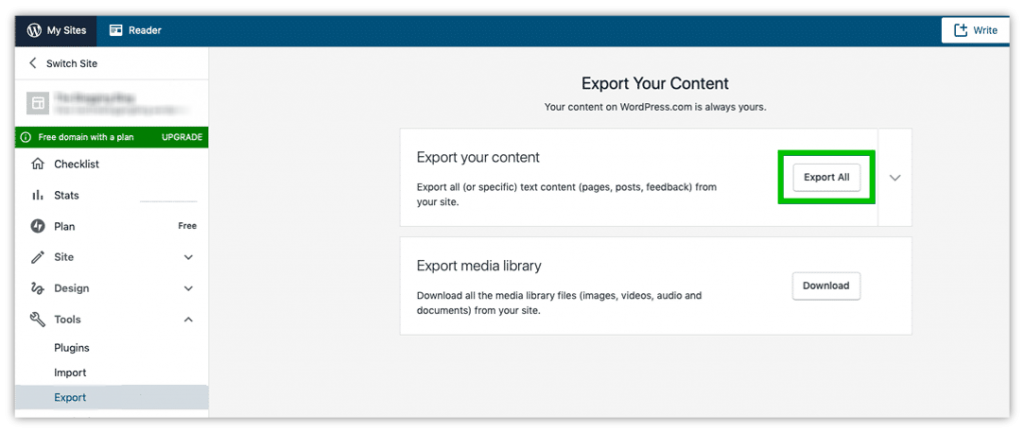Click the 'Export media library' heading

479,266
